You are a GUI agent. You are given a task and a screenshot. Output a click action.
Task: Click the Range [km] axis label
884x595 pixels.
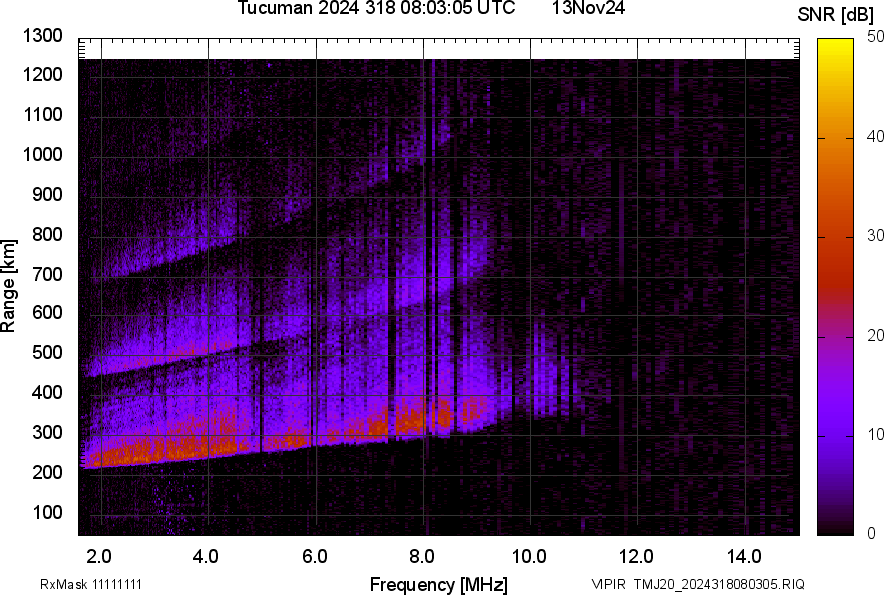9,285
